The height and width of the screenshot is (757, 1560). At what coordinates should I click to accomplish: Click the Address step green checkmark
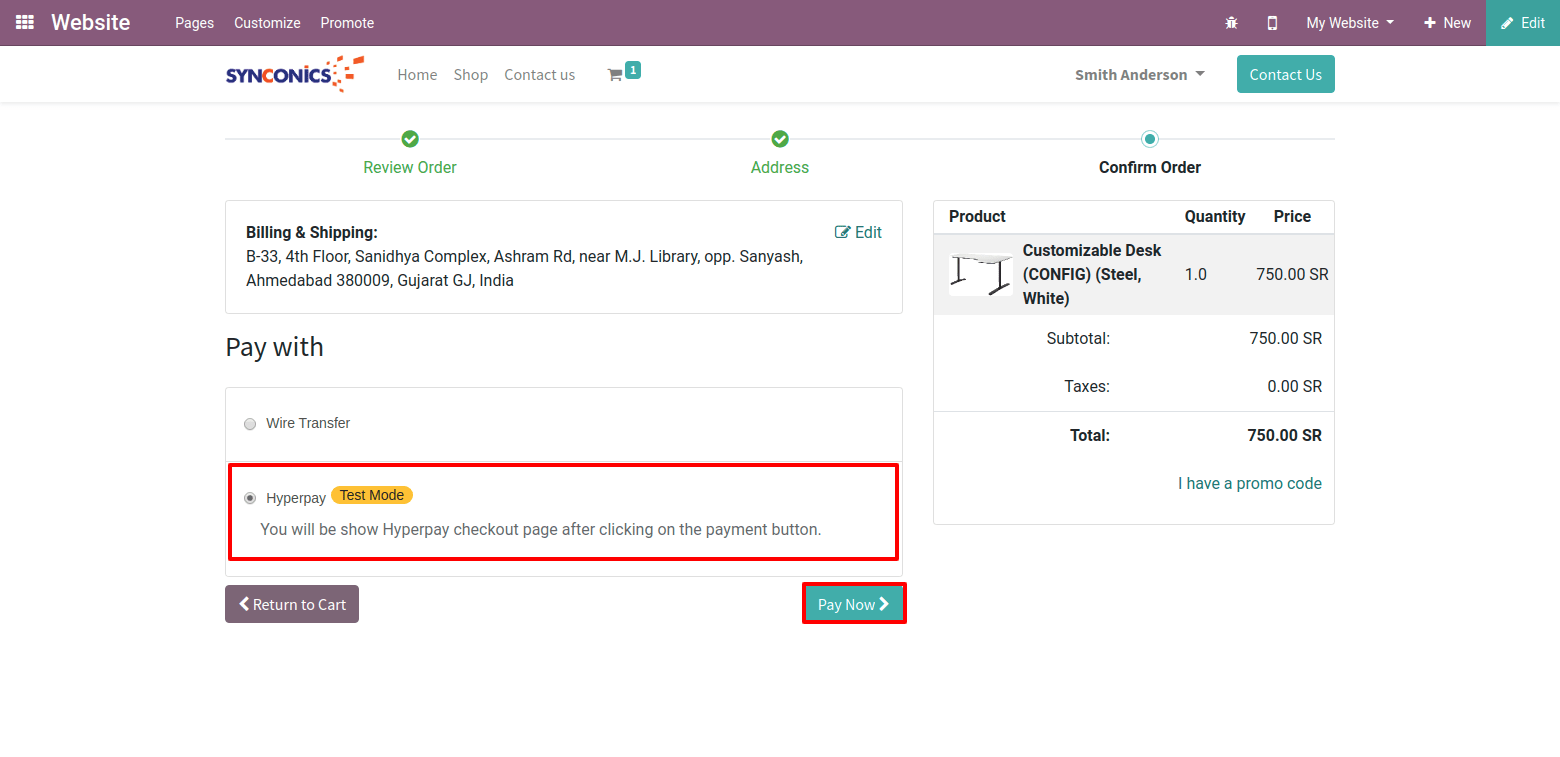pyautogui.click(x=780, y=139)
